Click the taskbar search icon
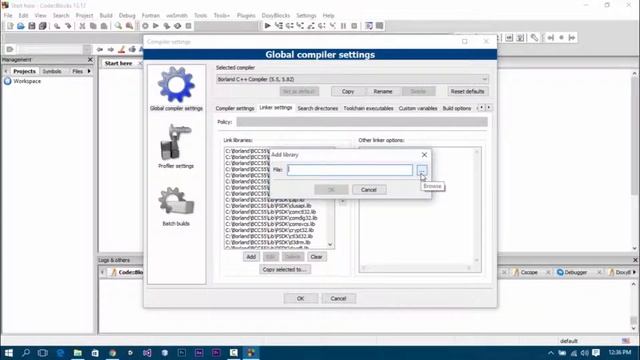Image resolution: width=640 pixels, height=360 pixels. click(26, 353)
